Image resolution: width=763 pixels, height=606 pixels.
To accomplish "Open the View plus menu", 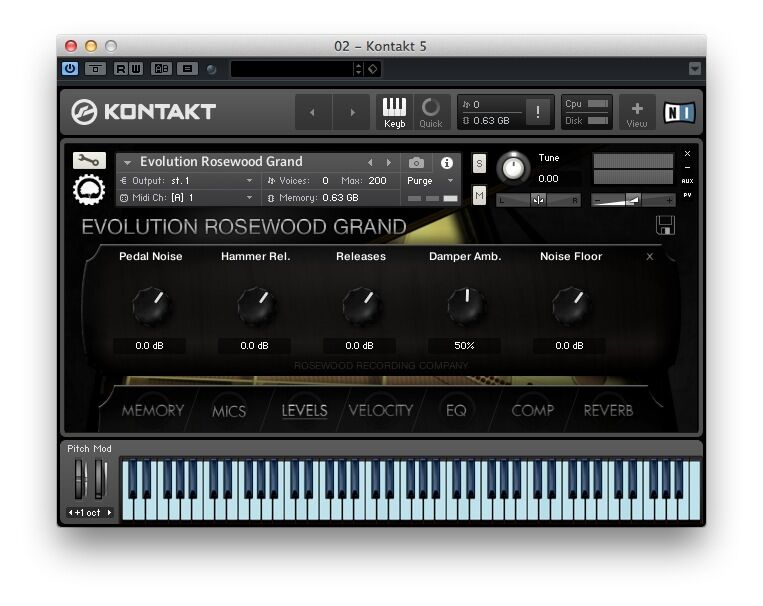I will [x=637, y=113].
